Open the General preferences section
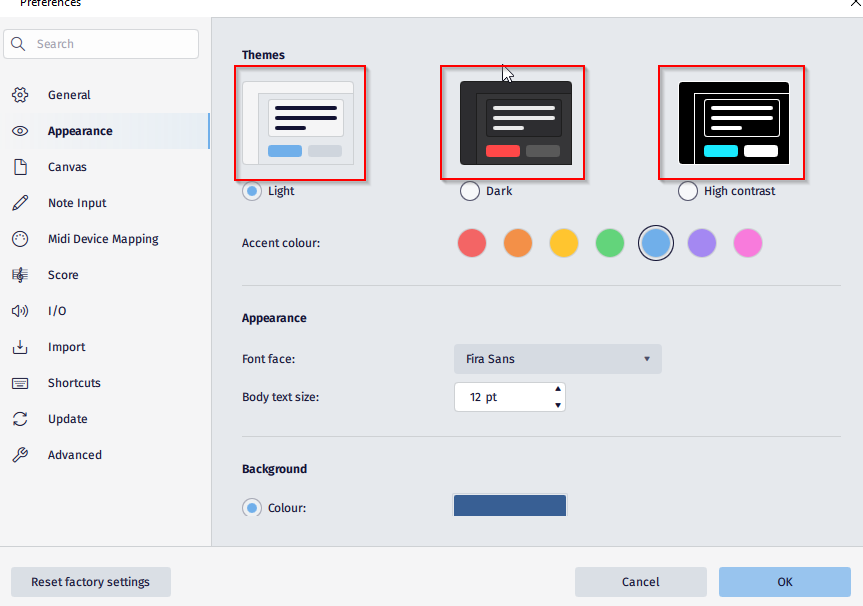 click(70, 94)
